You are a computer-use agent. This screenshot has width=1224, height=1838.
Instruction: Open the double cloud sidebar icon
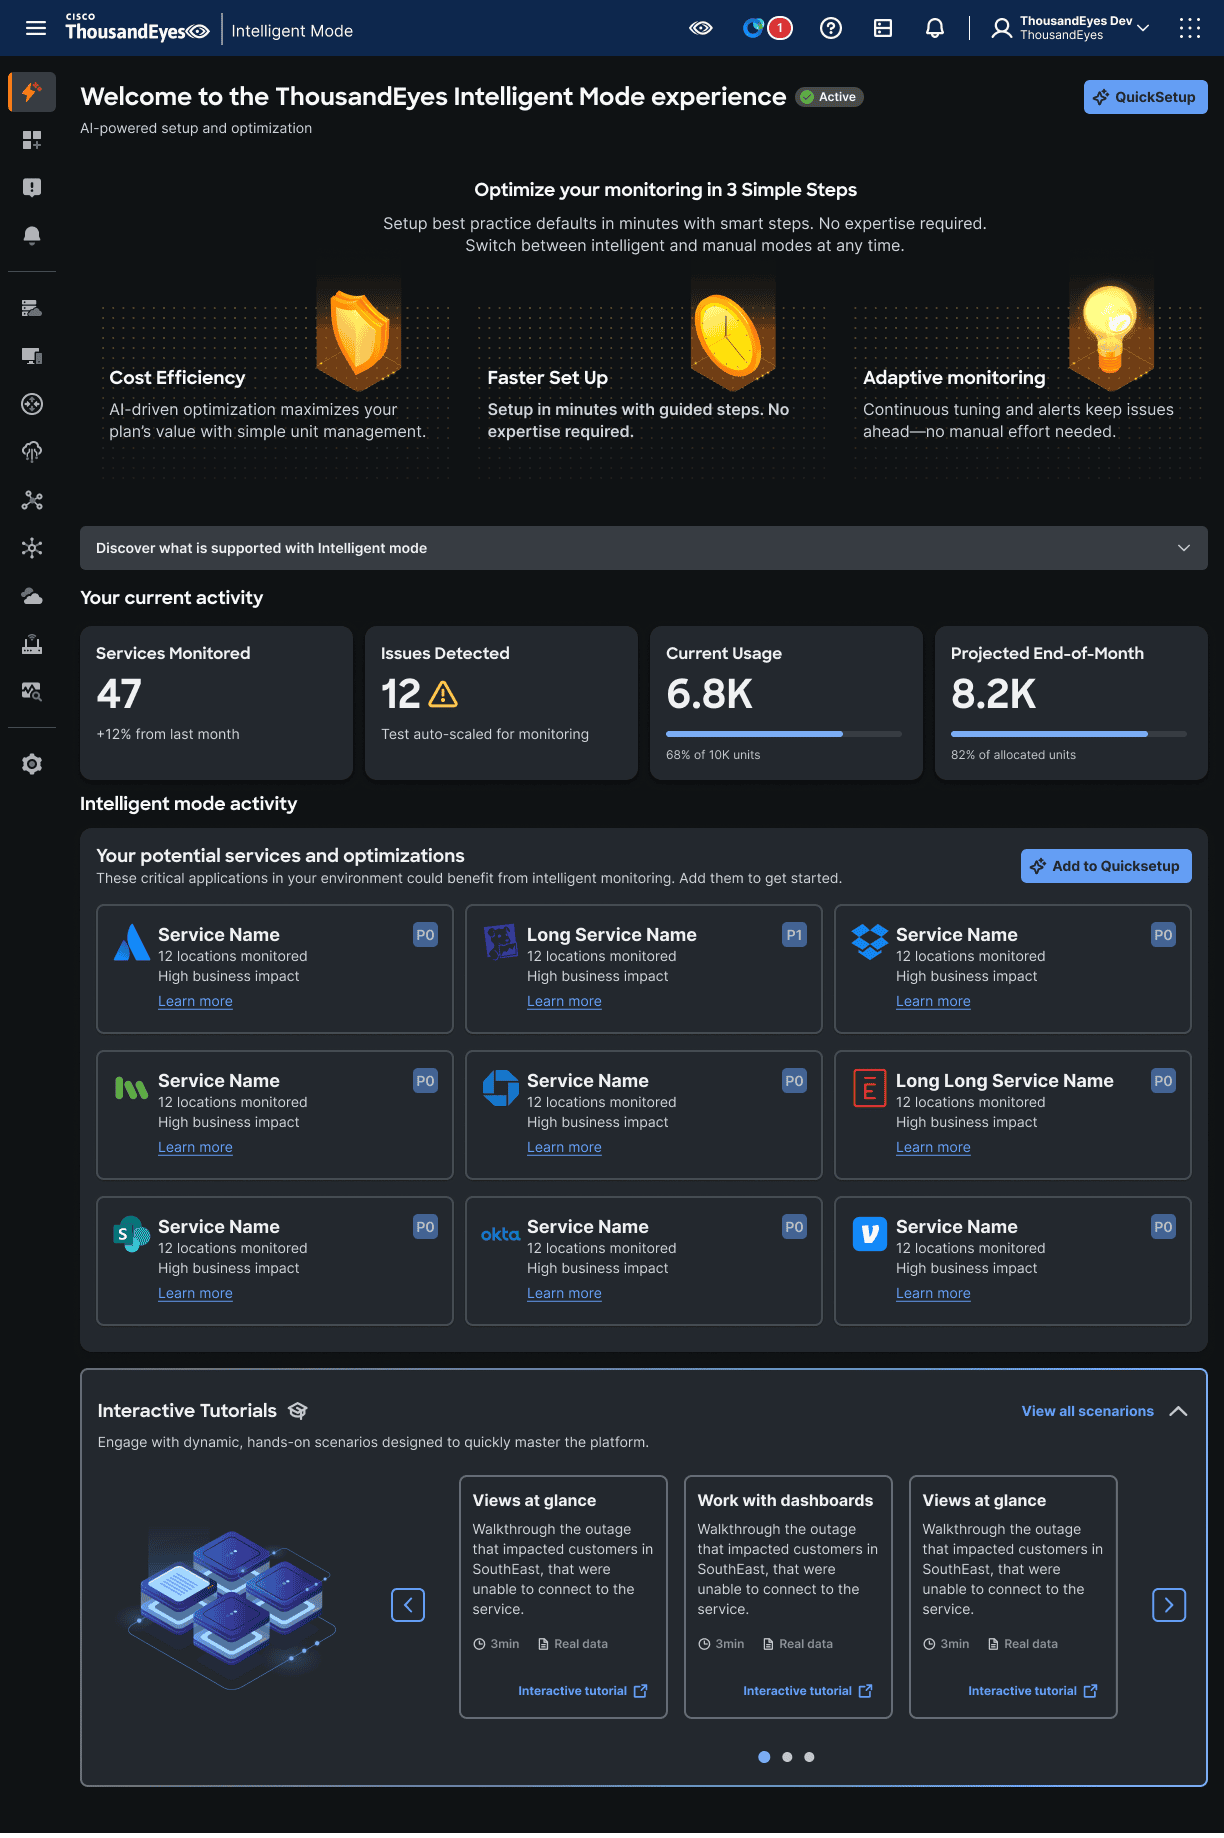click(32, 596)
